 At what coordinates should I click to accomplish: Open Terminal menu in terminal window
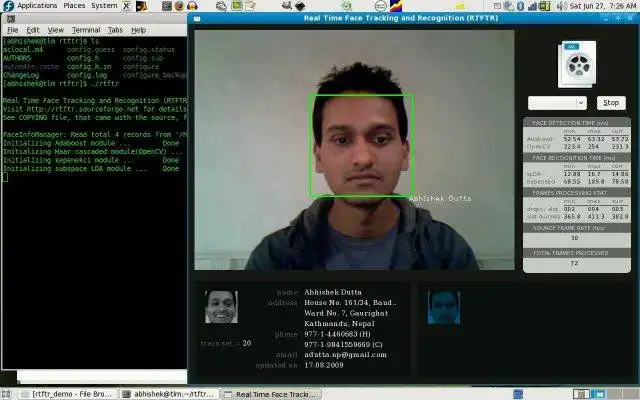coord(86,30)
